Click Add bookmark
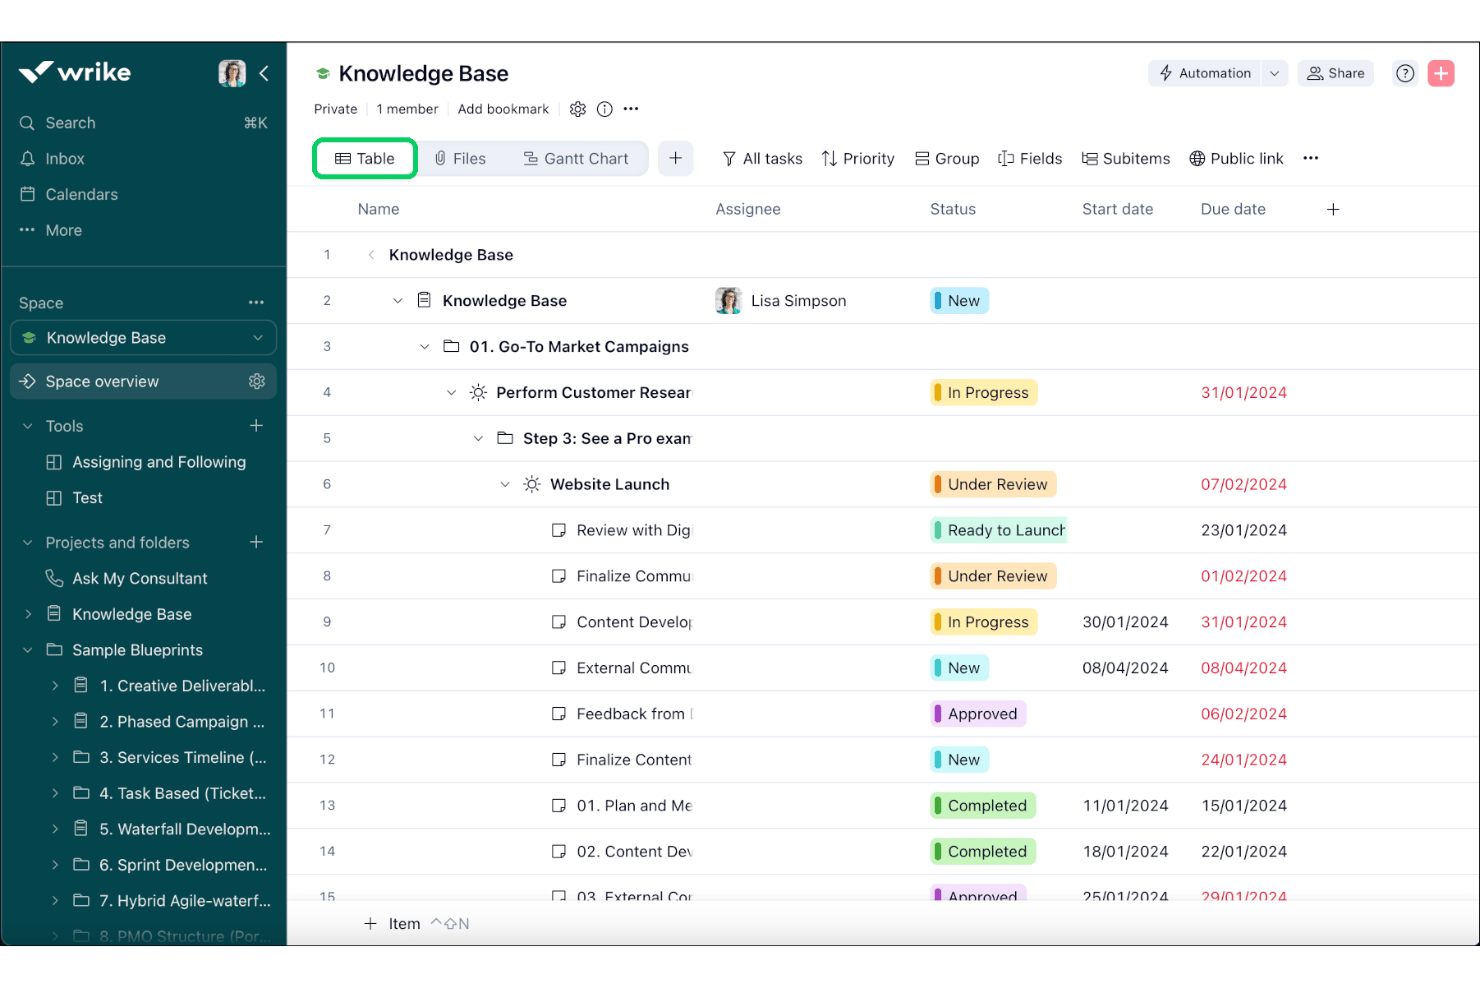Image resolution: width=1480 pixels, height=987 pixels. (503, 109)
